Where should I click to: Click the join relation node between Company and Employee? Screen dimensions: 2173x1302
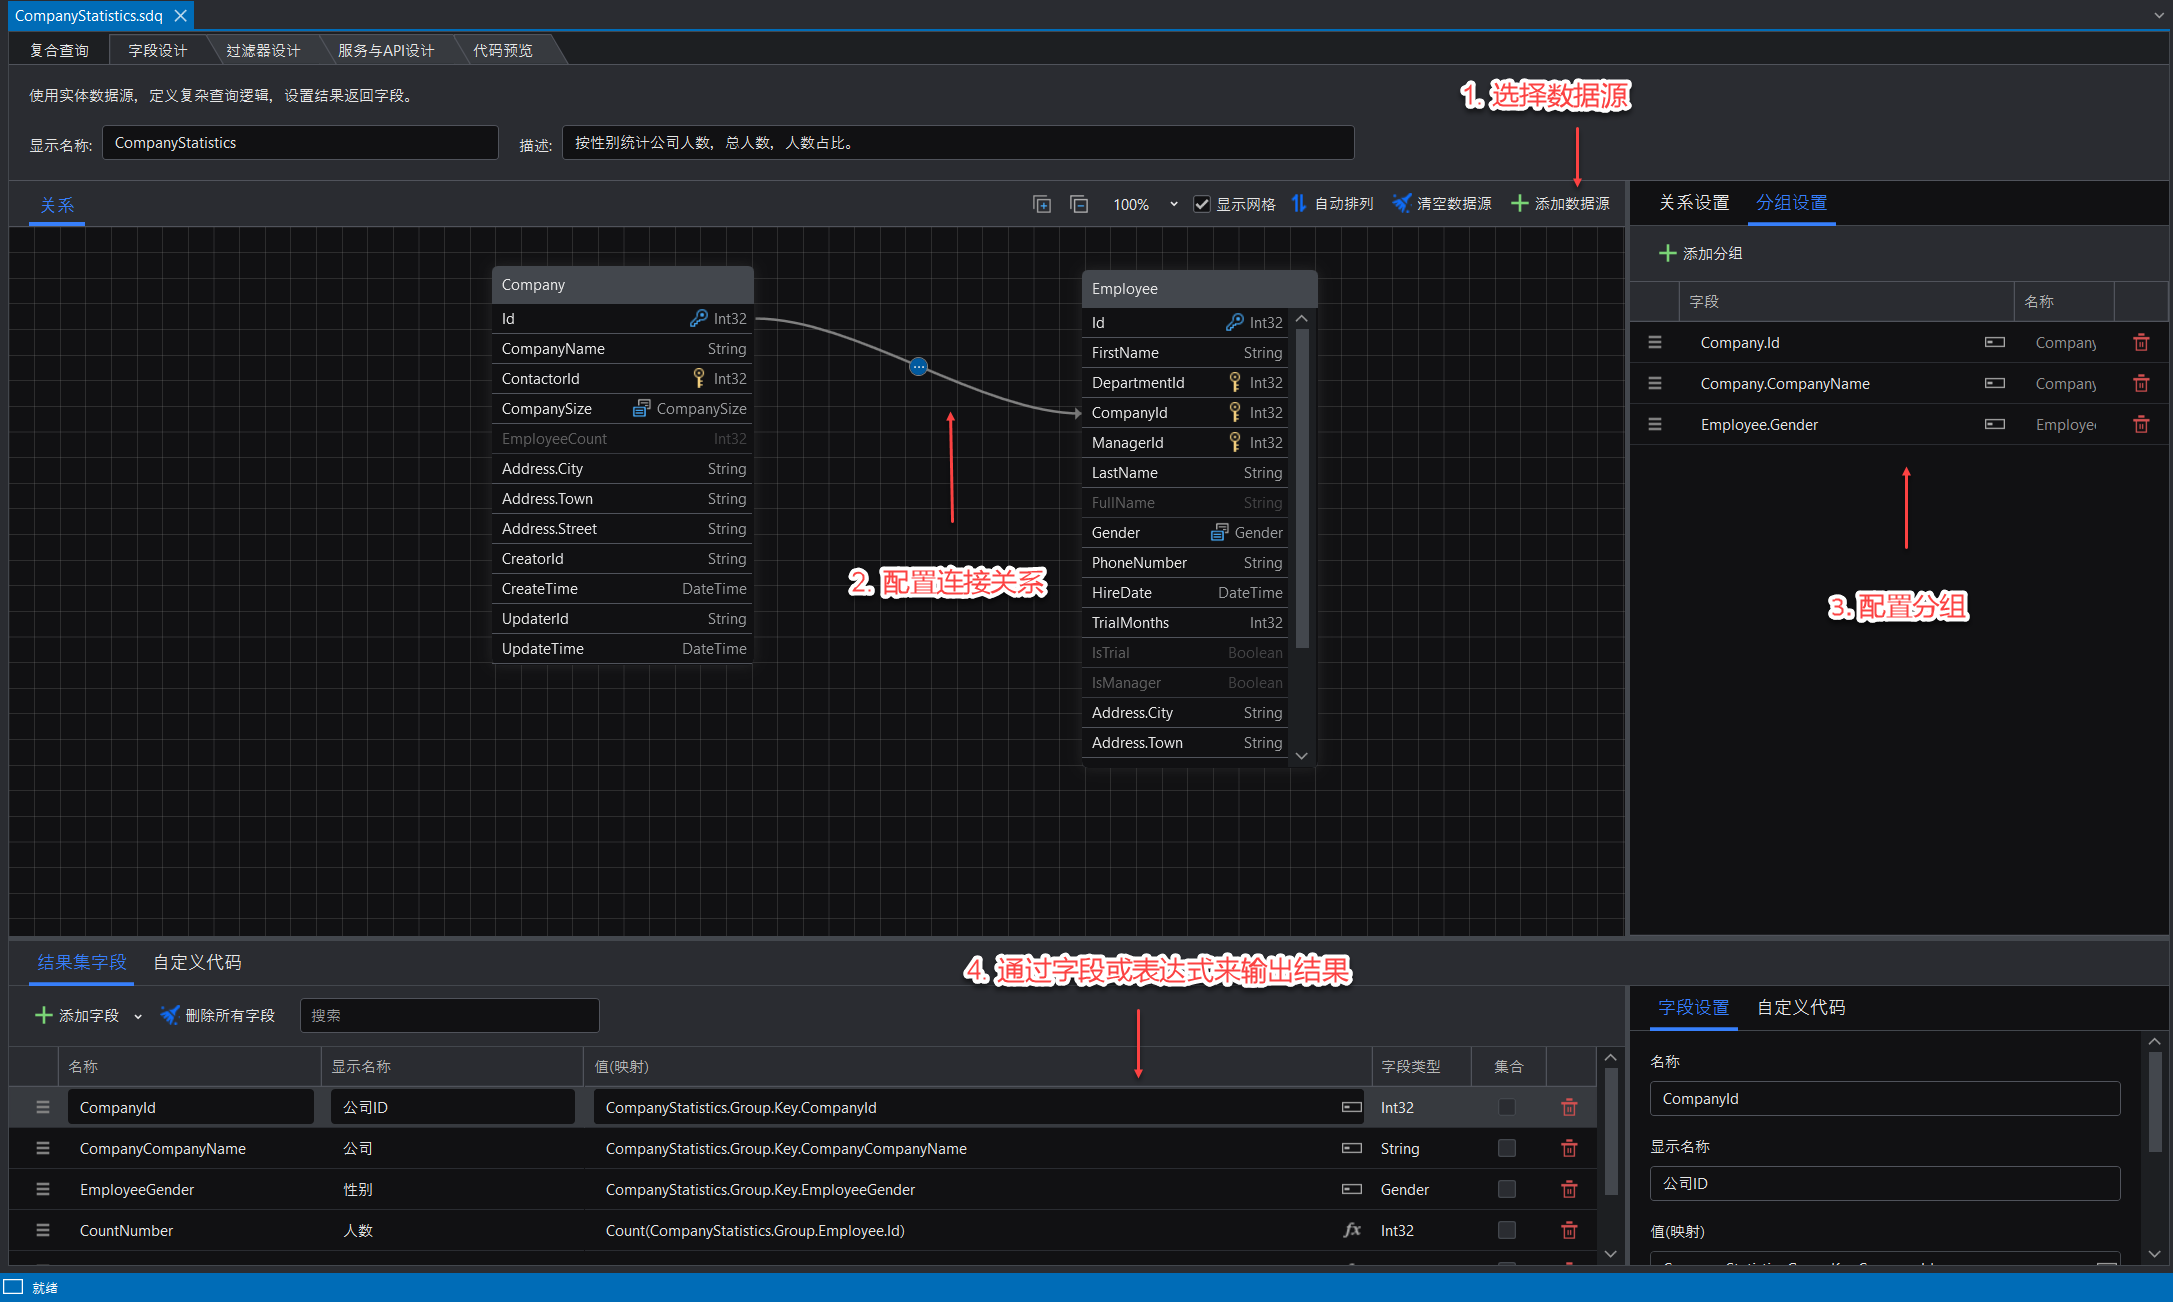tap(918, 367)
